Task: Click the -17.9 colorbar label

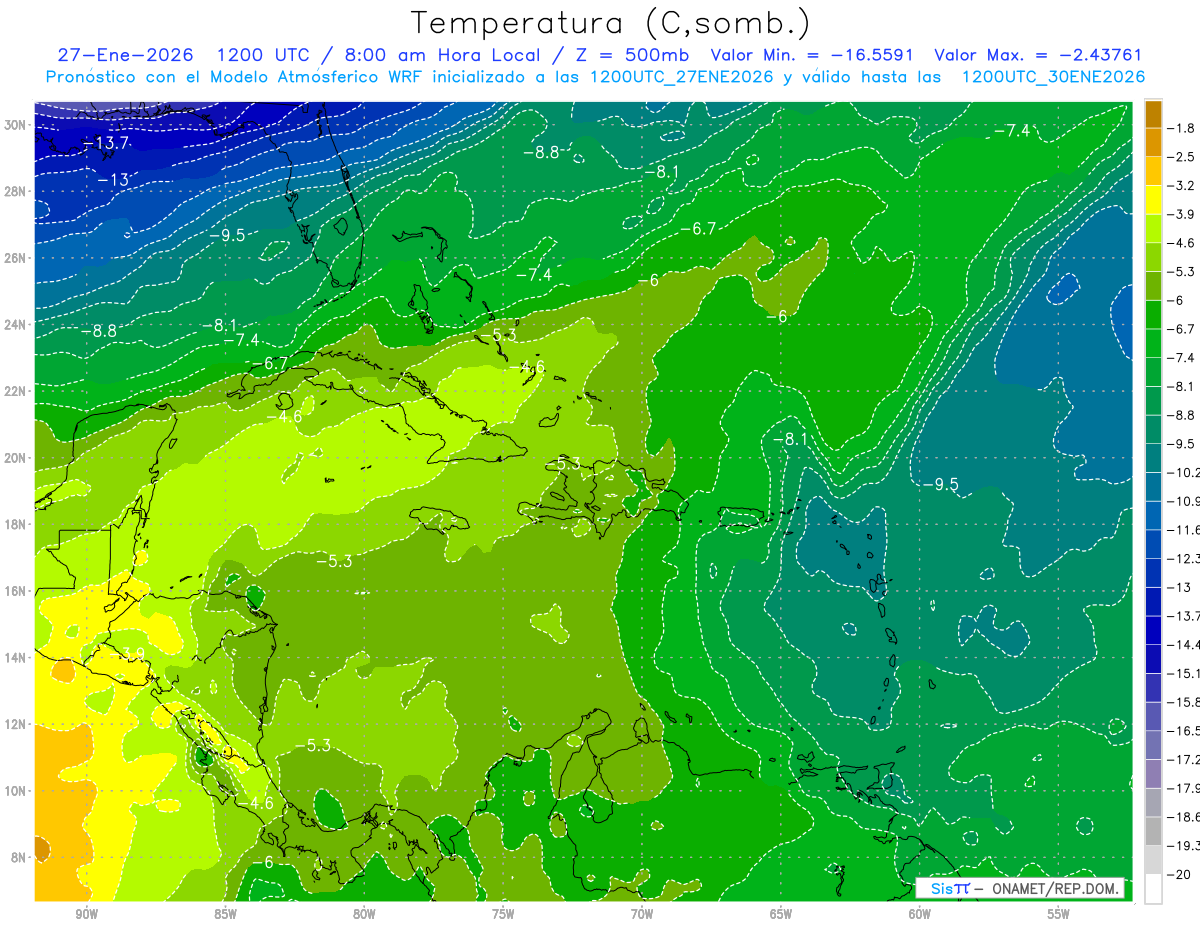Action: coord(1184,788)
